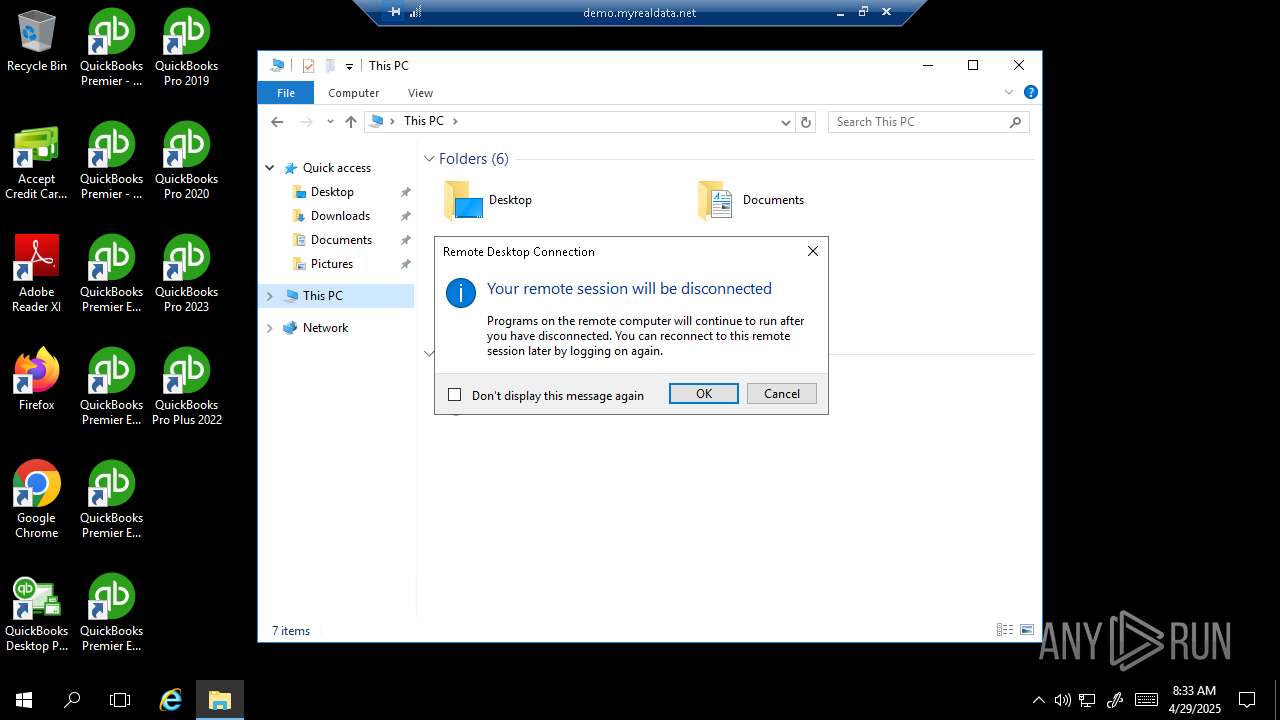Image resolution: width=1280 pixels, height=720 pixels.
Task: Open QuickBooks Pro Plus 2022 shortcut
Action: coord(186,387)
